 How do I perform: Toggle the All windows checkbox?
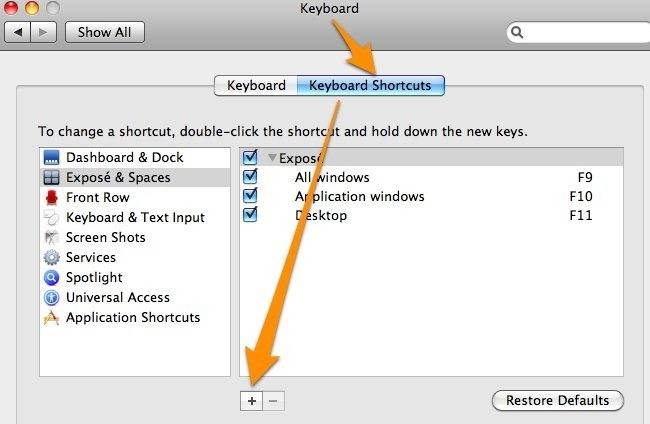point(250,177)
